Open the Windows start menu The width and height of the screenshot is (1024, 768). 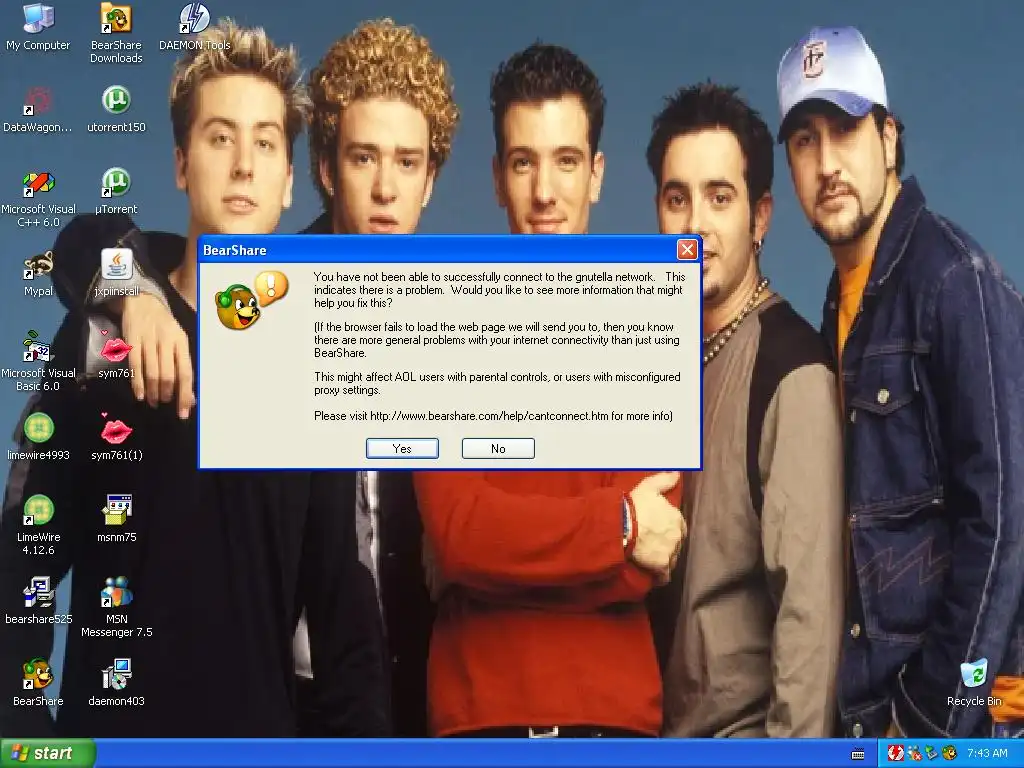pos(48,753)
